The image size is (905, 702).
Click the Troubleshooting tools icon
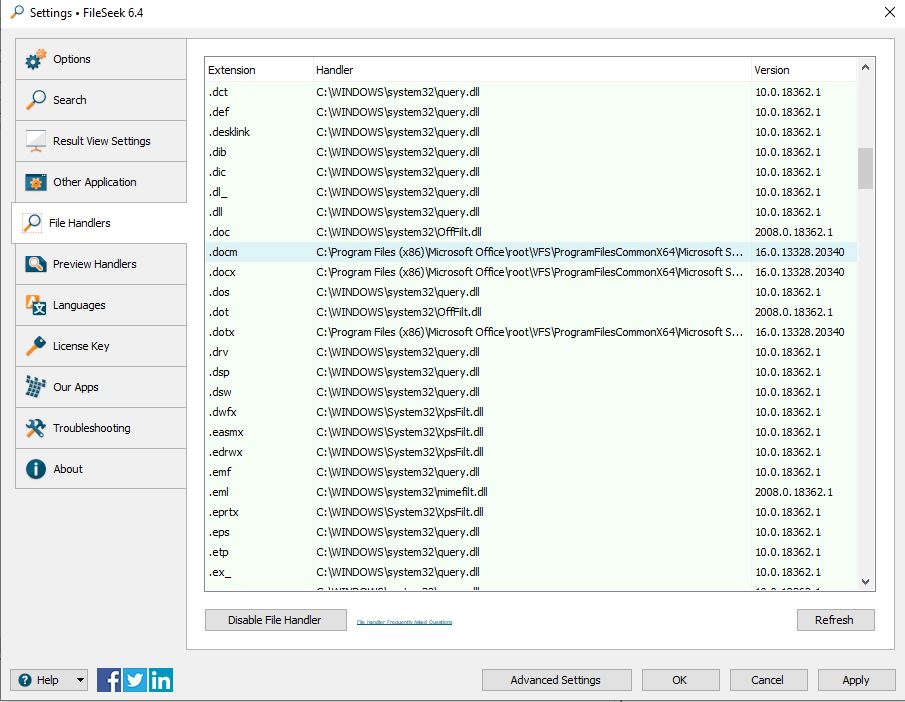click(36, 428)
